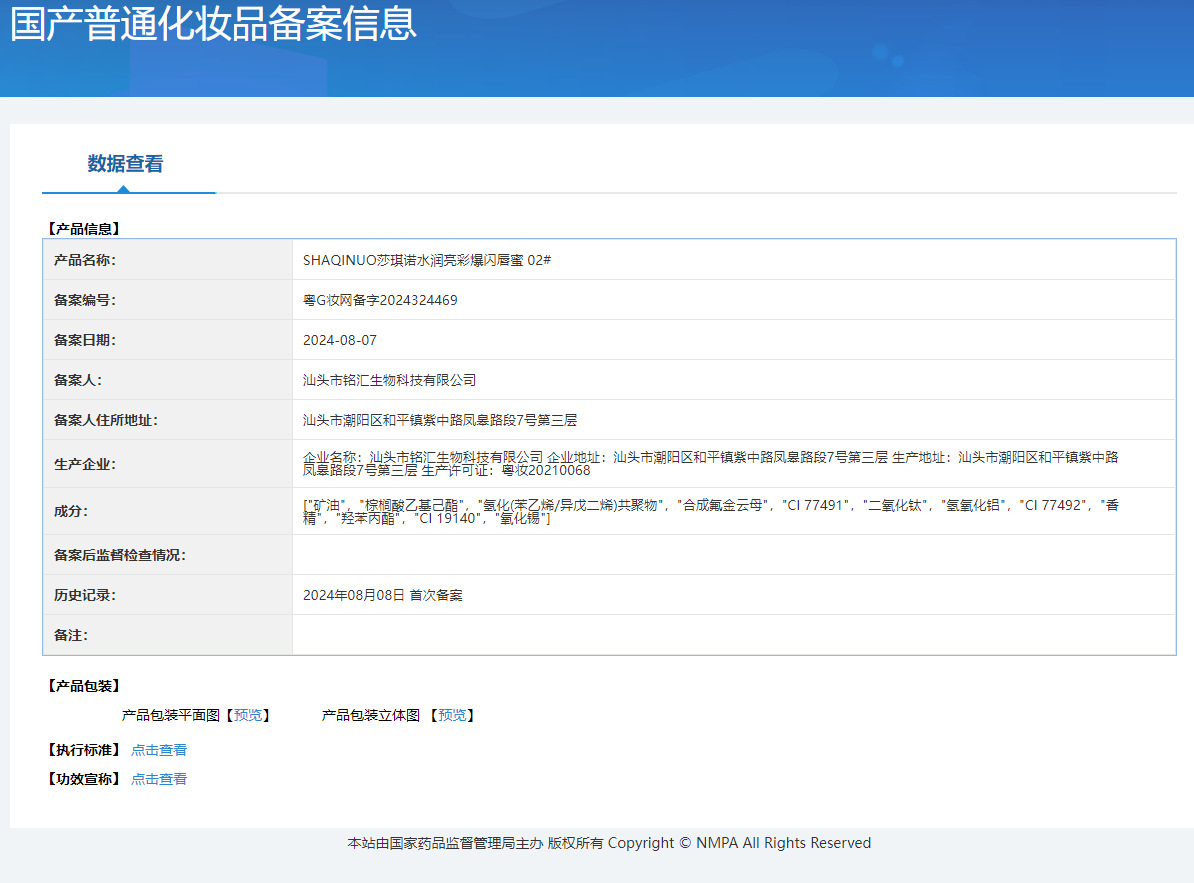
Task: Click filer name 汕头市铭汇生物科技有限公司 in 备案人 row
Action: [389, 380]
